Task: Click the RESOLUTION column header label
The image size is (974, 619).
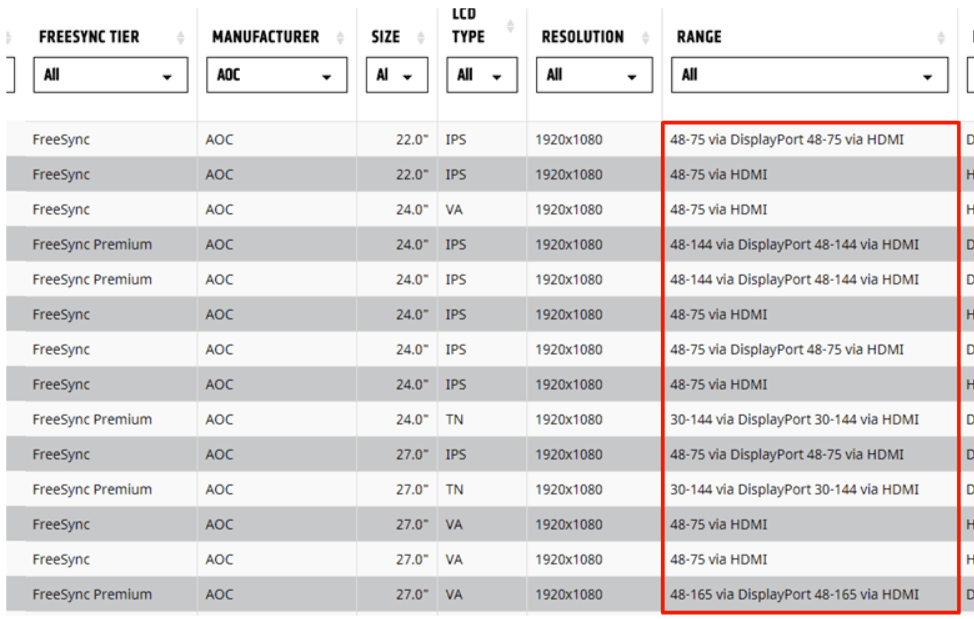Action: [x=583, y=37]
